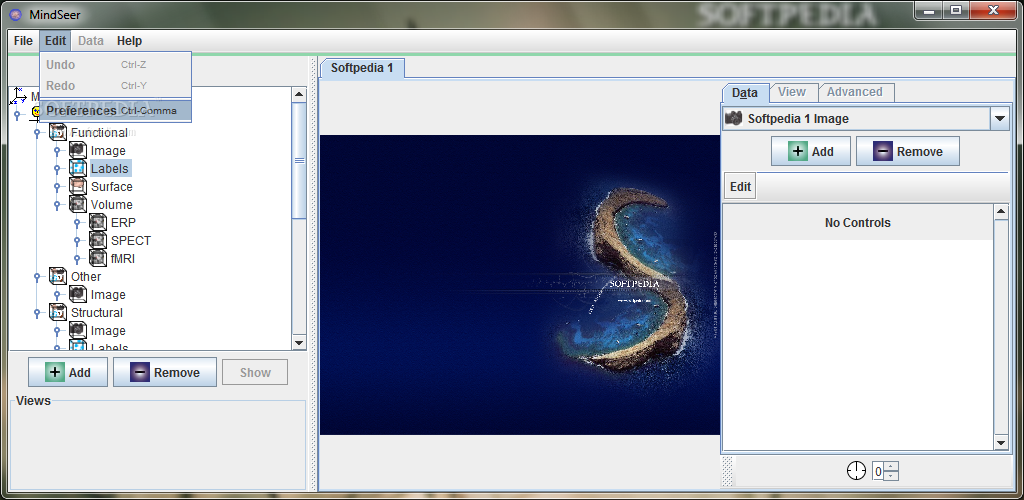Select the SPECT tree item
This screenshot has width=1024, height=500.
pos(131,241)
